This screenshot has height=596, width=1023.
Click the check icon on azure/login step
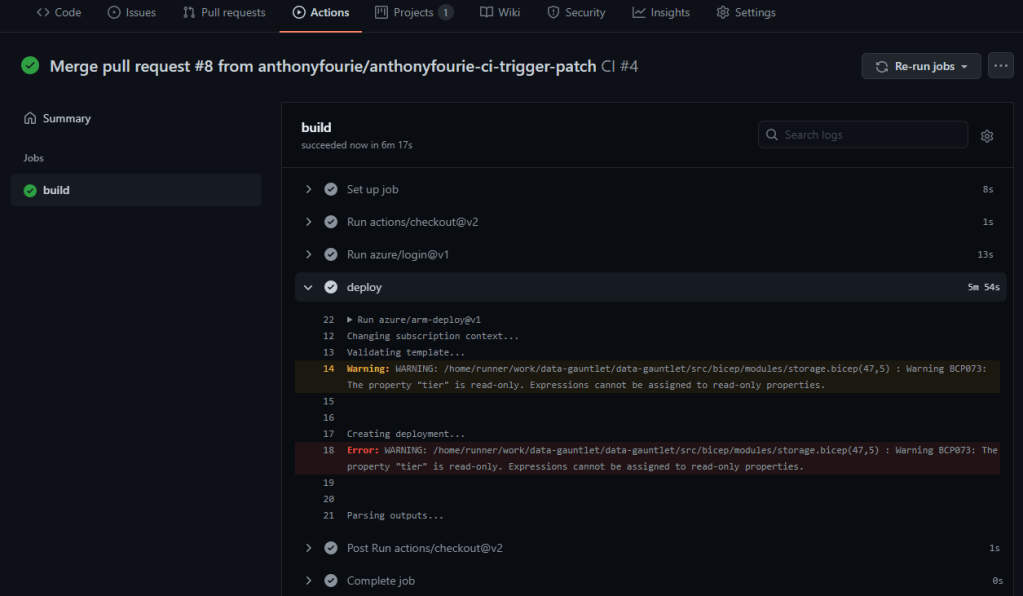(x=331, y=254)
